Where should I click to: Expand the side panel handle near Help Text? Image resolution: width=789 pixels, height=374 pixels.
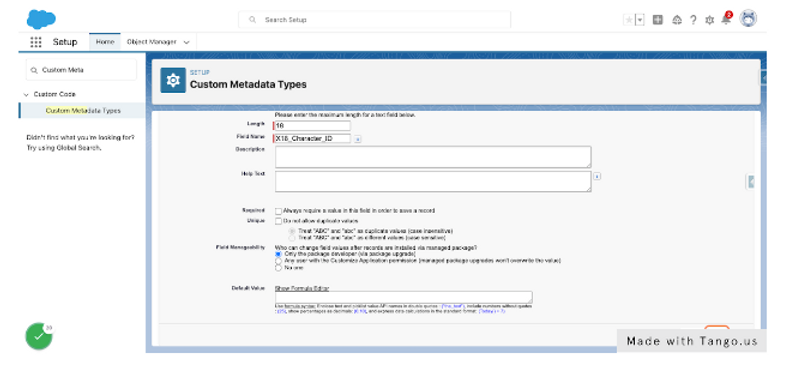750,182
